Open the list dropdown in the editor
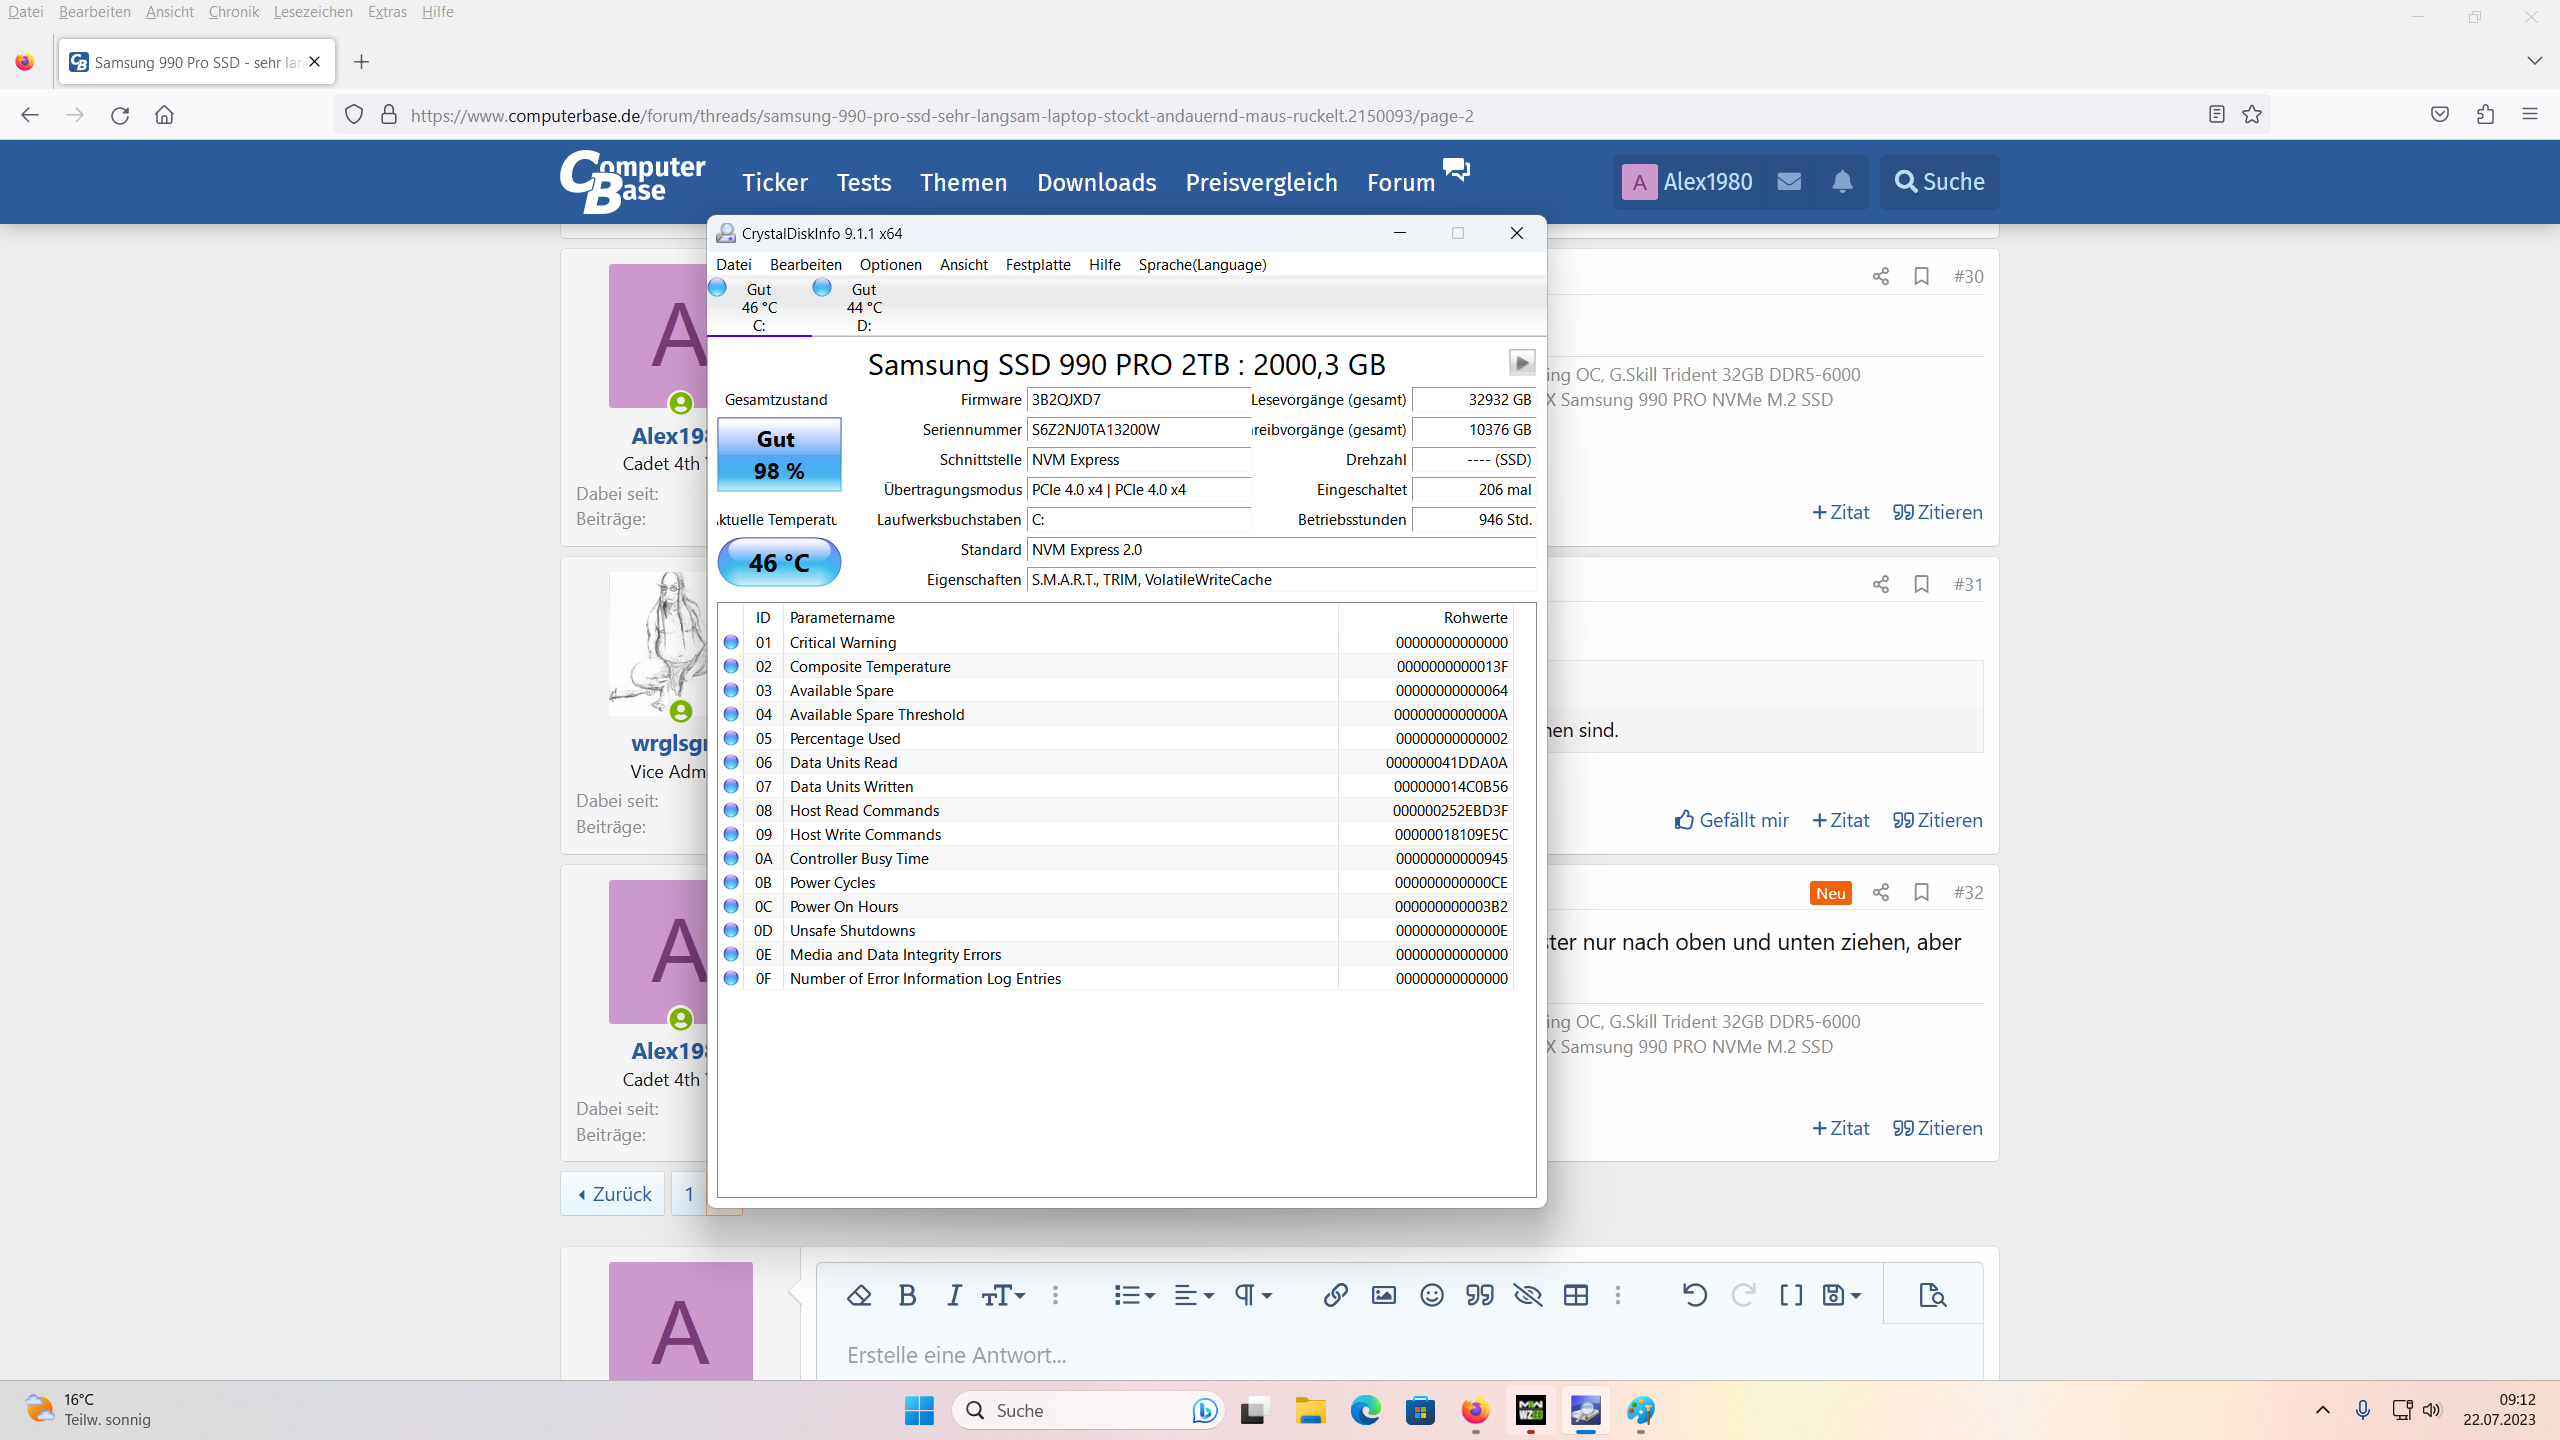 coord(1134,1295)
